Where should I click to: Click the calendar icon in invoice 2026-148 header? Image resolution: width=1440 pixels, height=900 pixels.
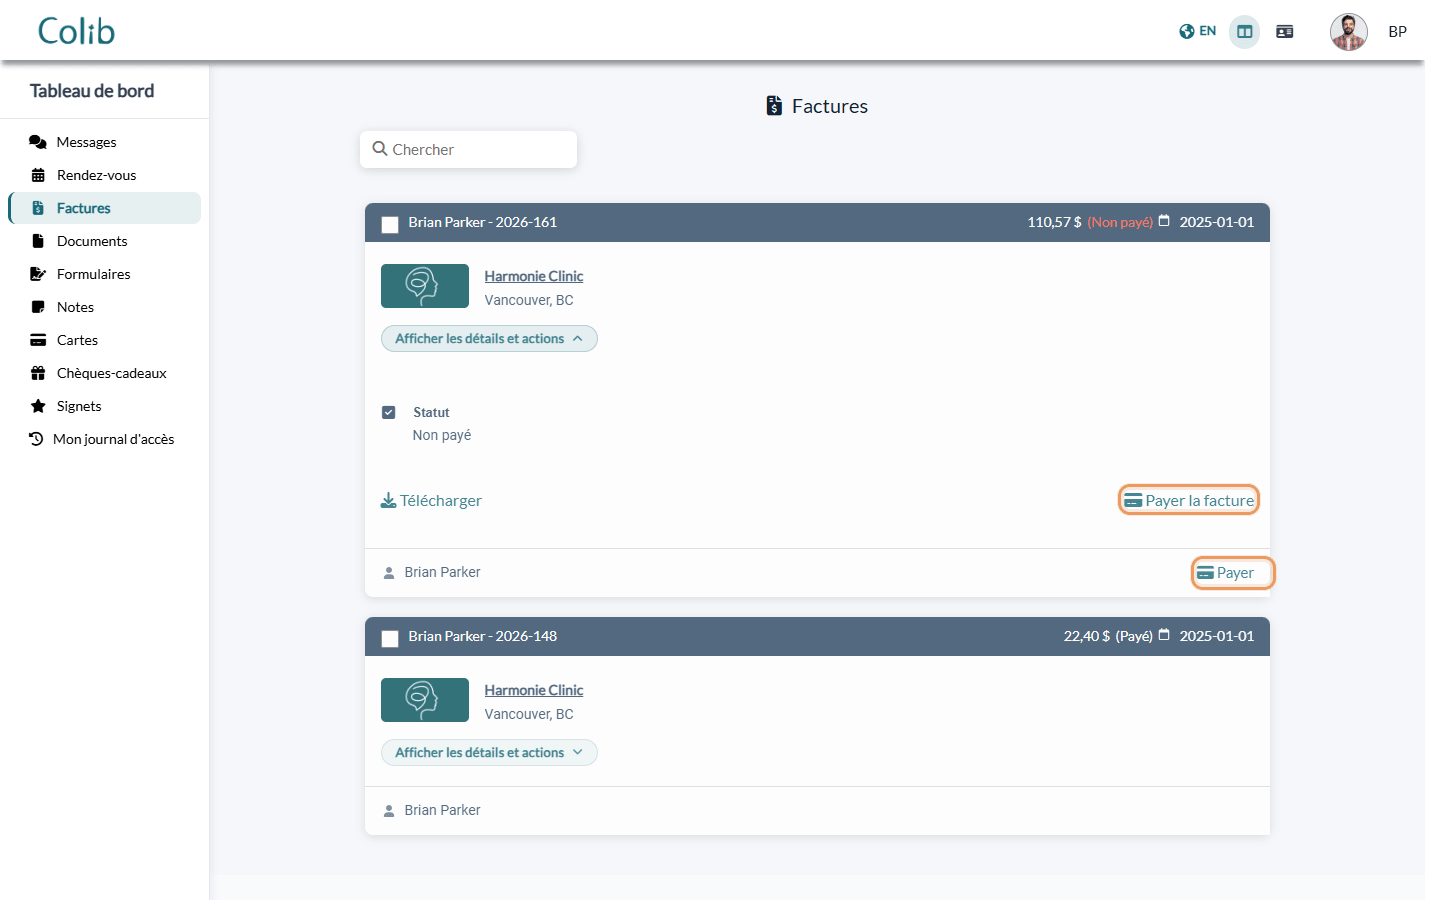pyautogui.click(x=1164, y=635)
